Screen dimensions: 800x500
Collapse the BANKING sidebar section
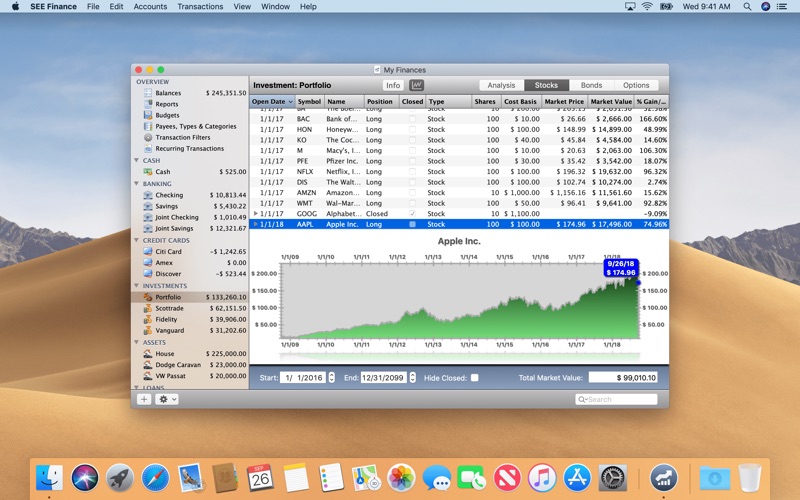tap(136, 184)
